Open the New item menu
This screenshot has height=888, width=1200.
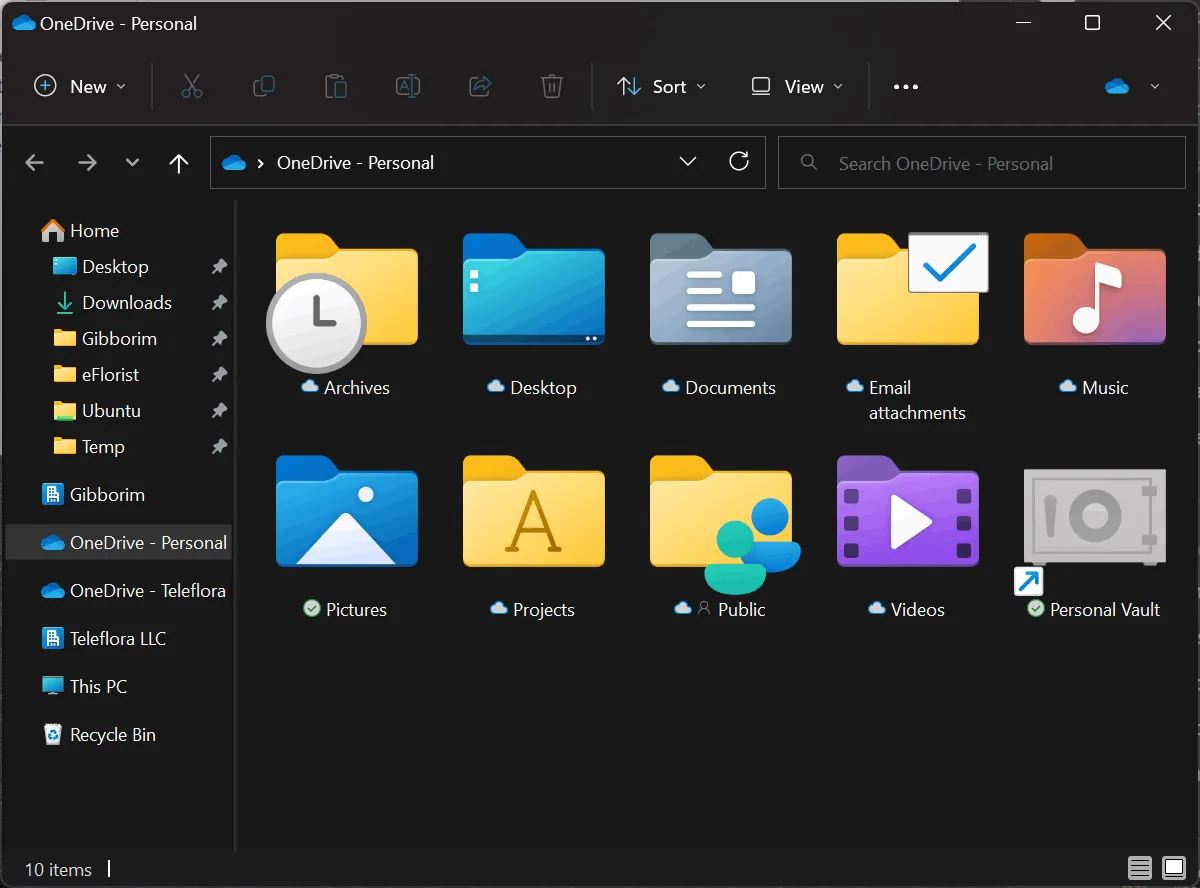[80, 86]
